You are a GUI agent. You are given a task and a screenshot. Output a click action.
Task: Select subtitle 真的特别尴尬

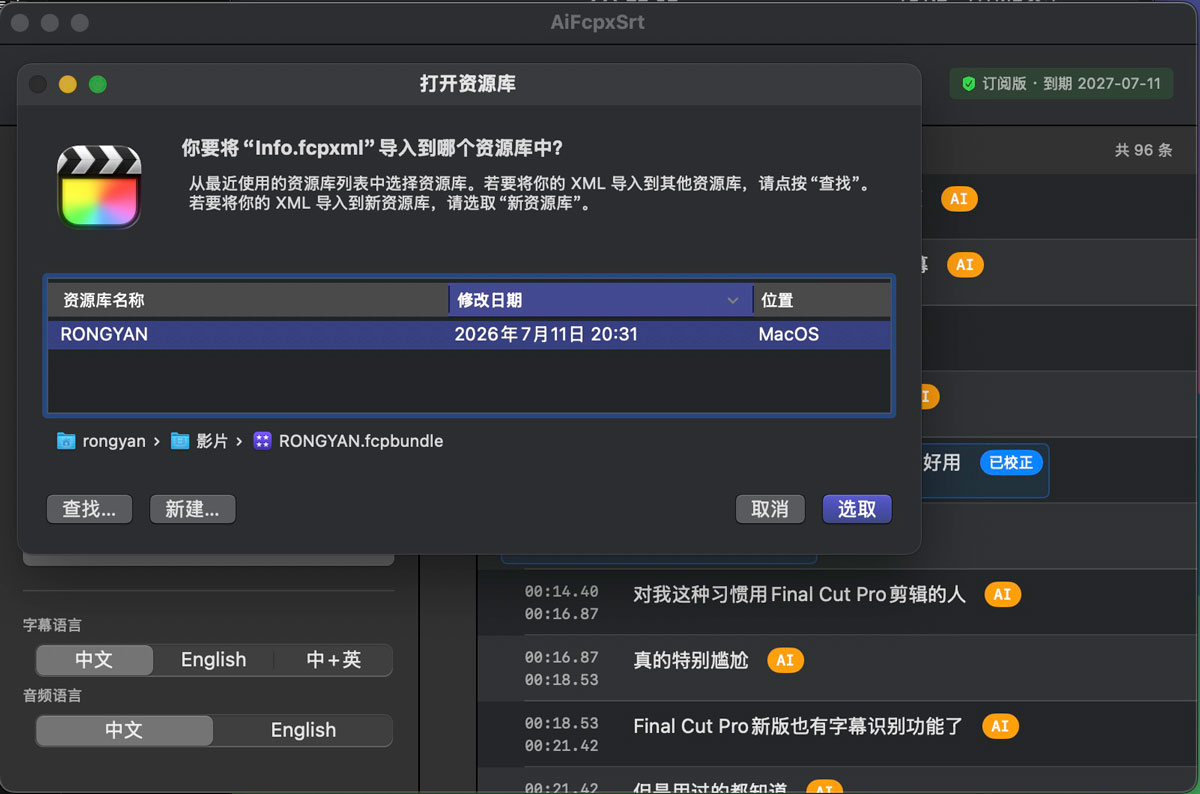(691, 660)
